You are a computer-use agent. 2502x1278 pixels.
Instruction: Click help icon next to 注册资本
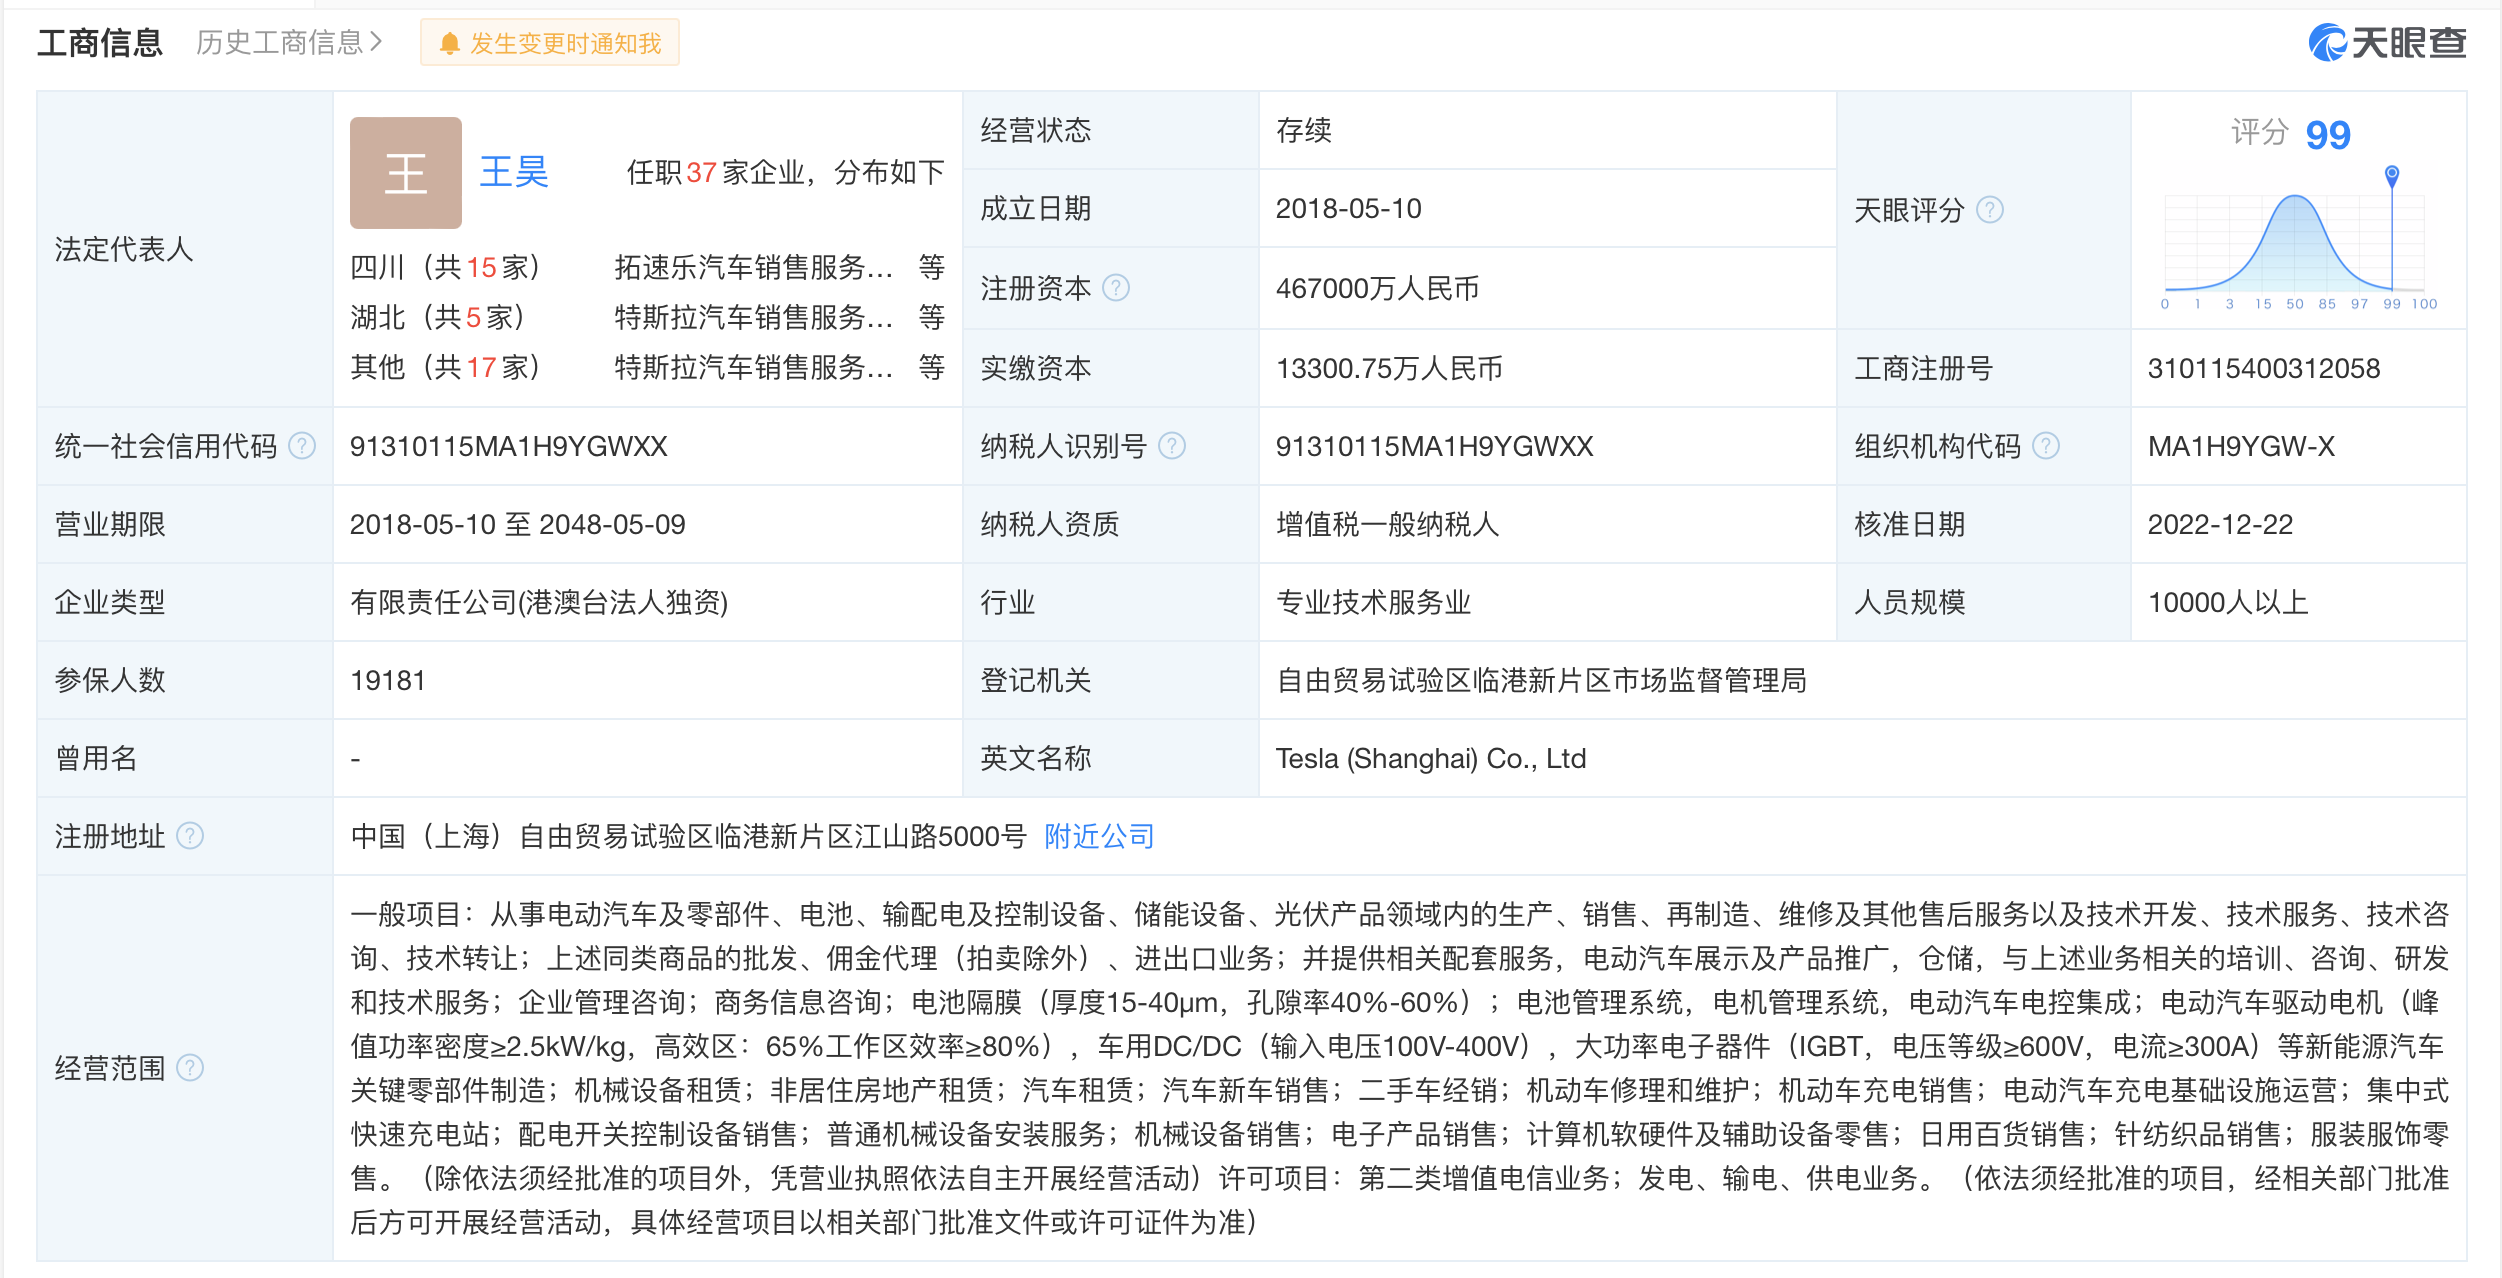(x=1116, y=288)
